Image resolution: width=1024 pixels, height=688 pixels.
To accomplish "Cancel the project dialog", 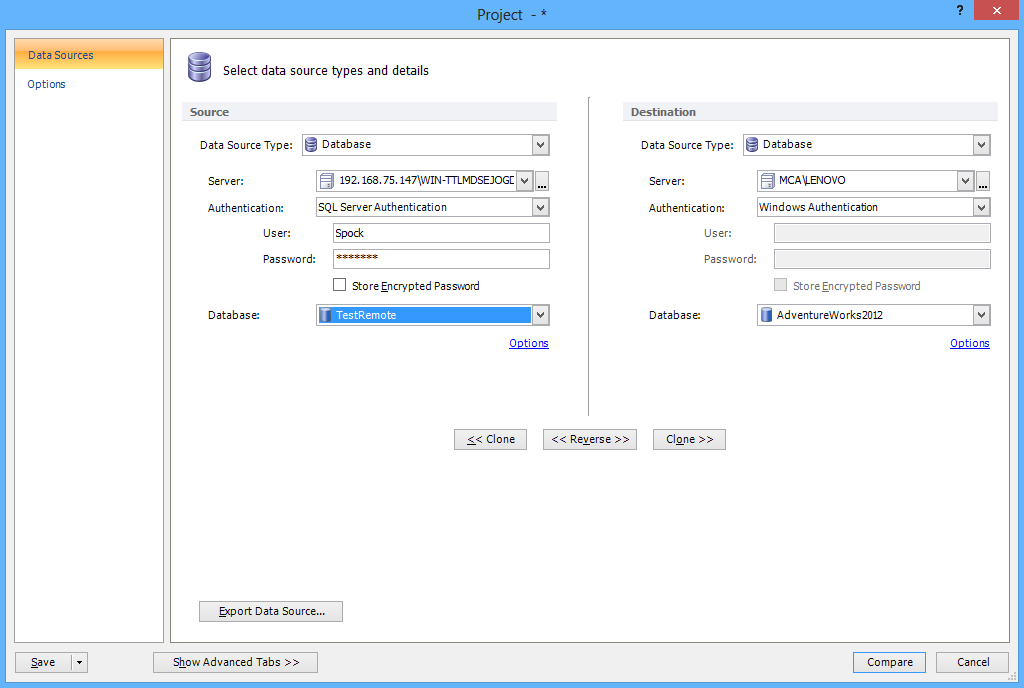I will tap(973, 663).
